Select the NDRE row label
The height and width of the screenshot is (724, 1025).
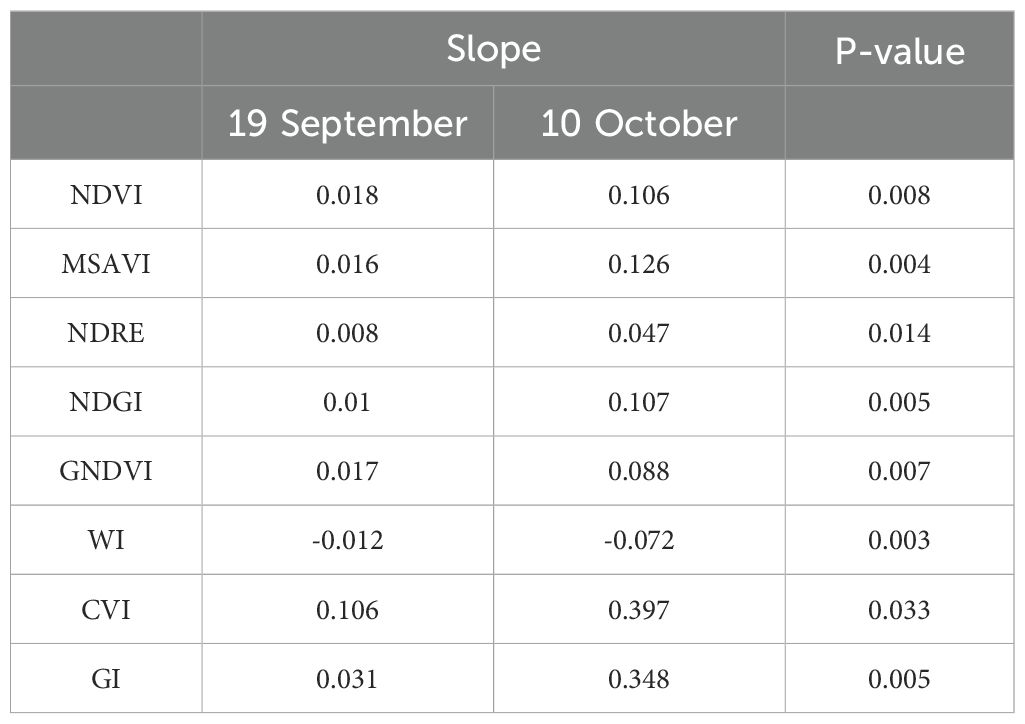click(x=106, y=333)
